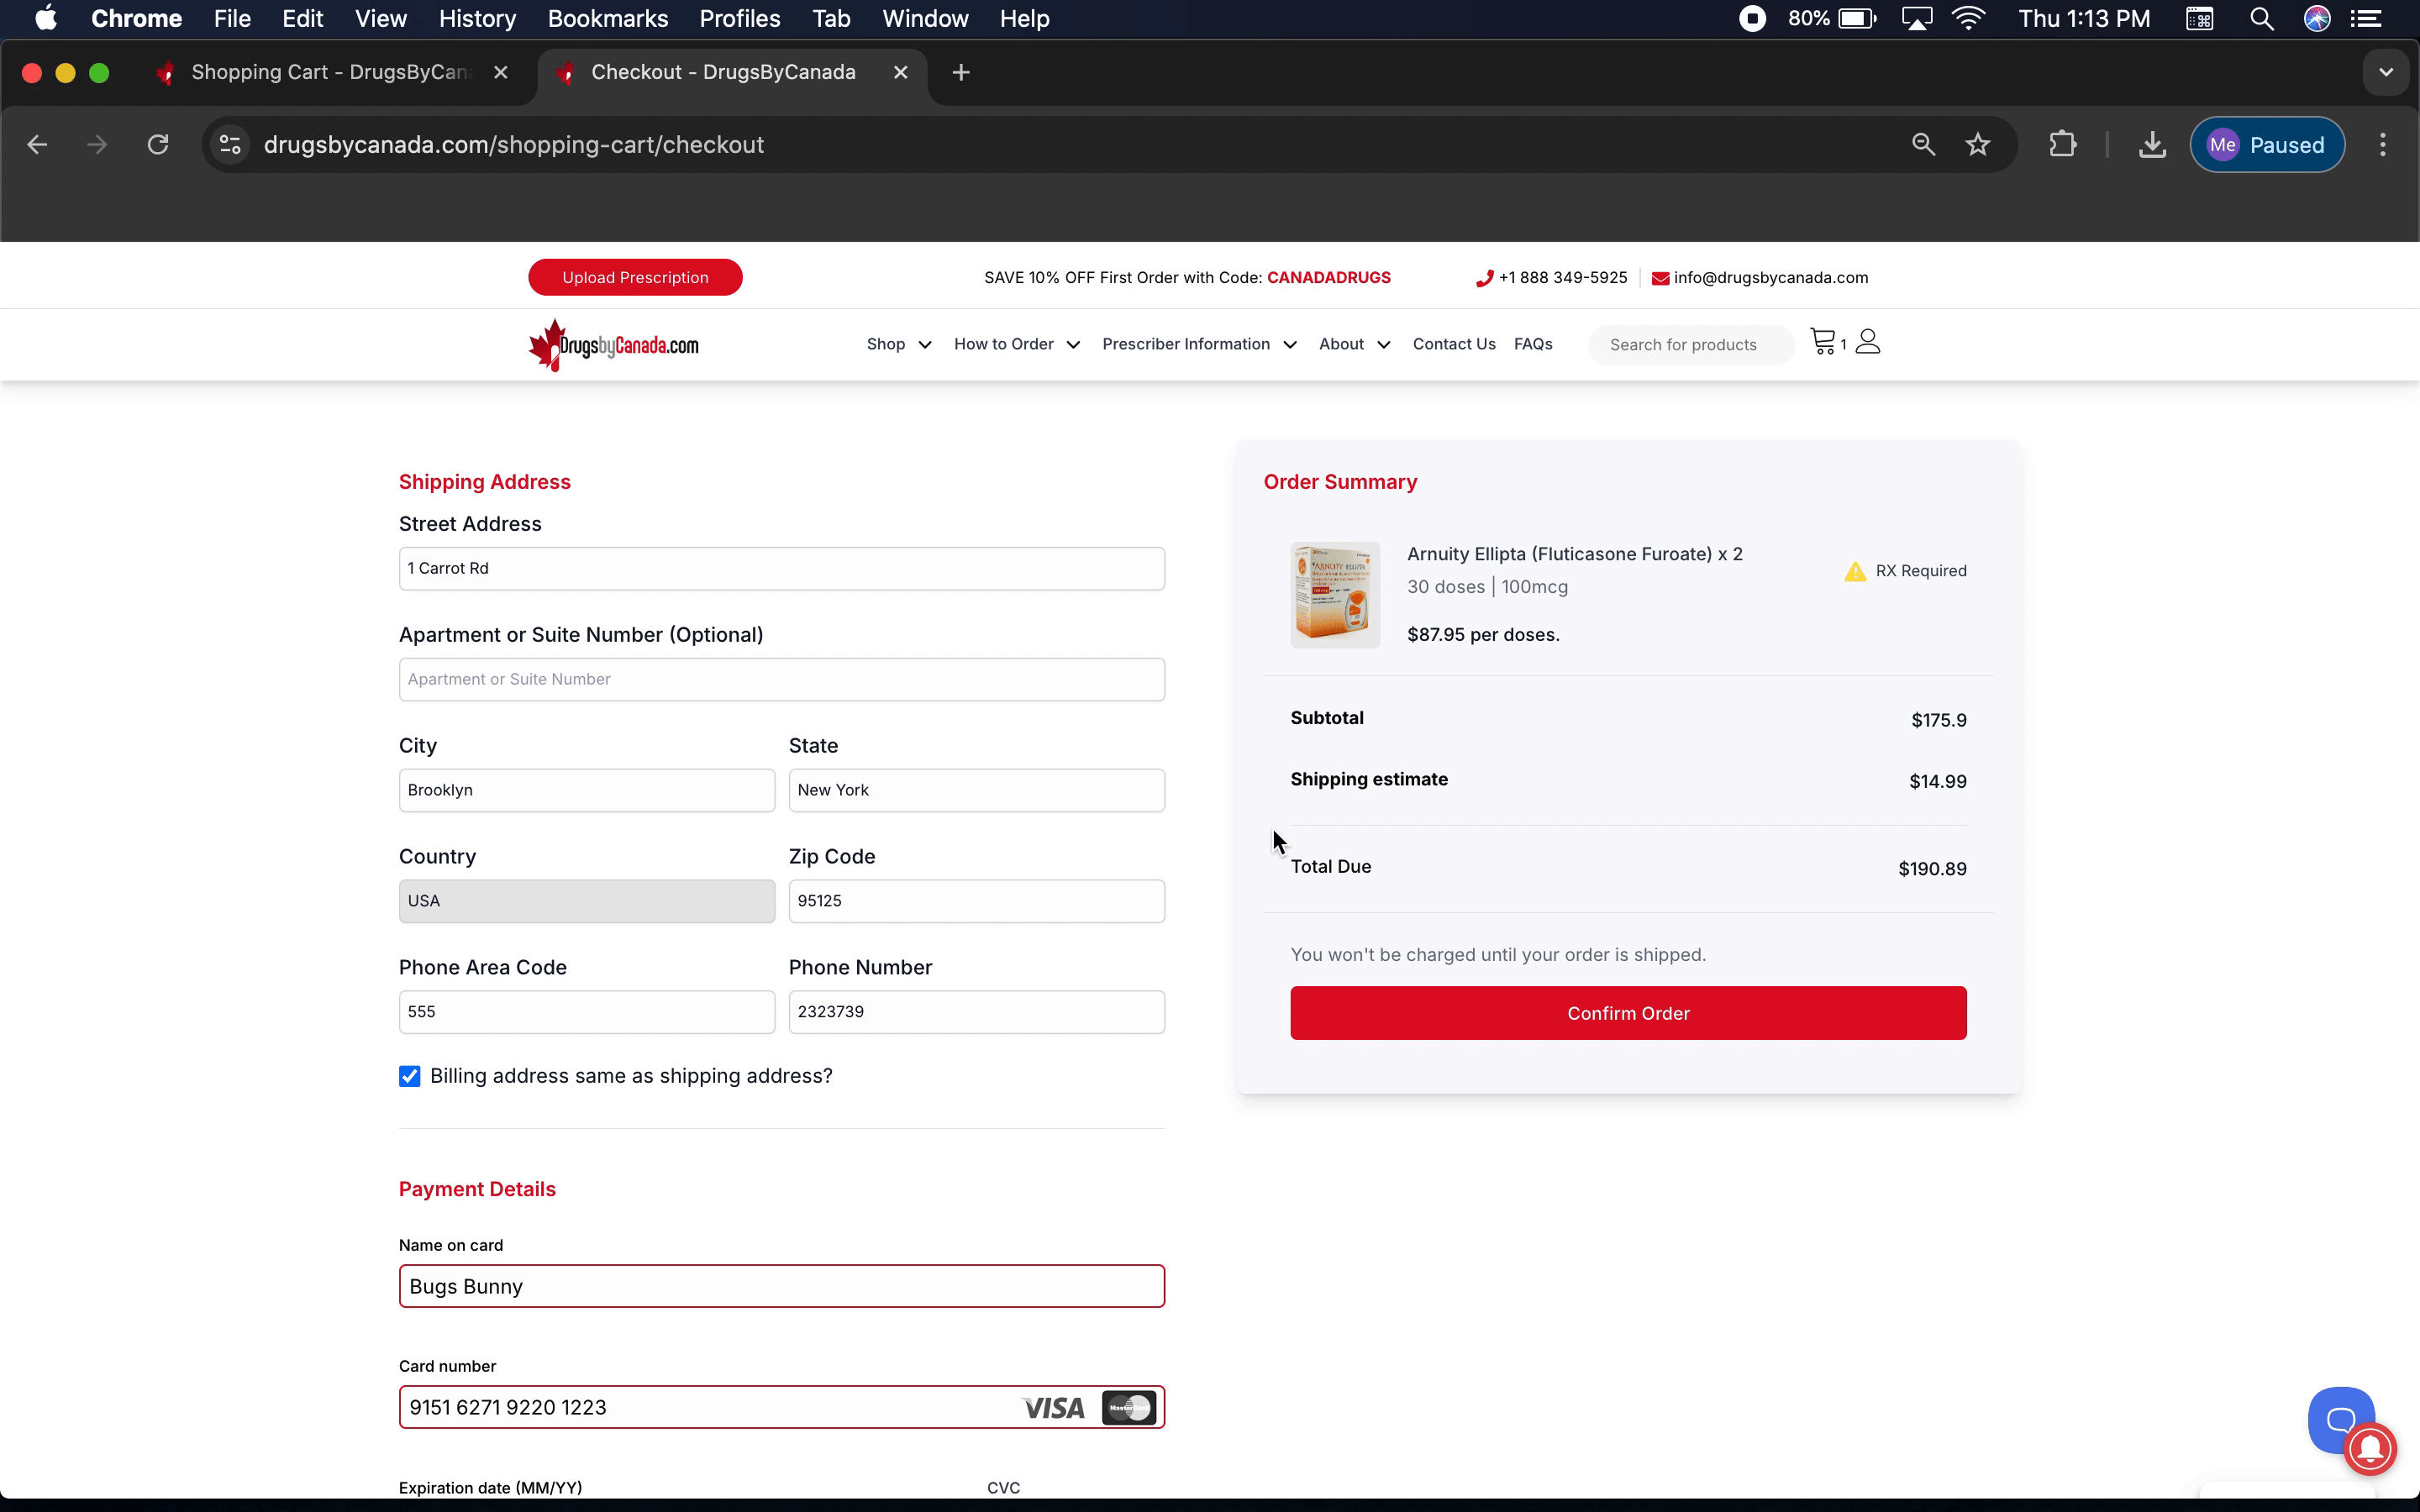Viewport: 2420px width, 1512px height.
Task: Reload the checkout page
Action: pos(158,145)
